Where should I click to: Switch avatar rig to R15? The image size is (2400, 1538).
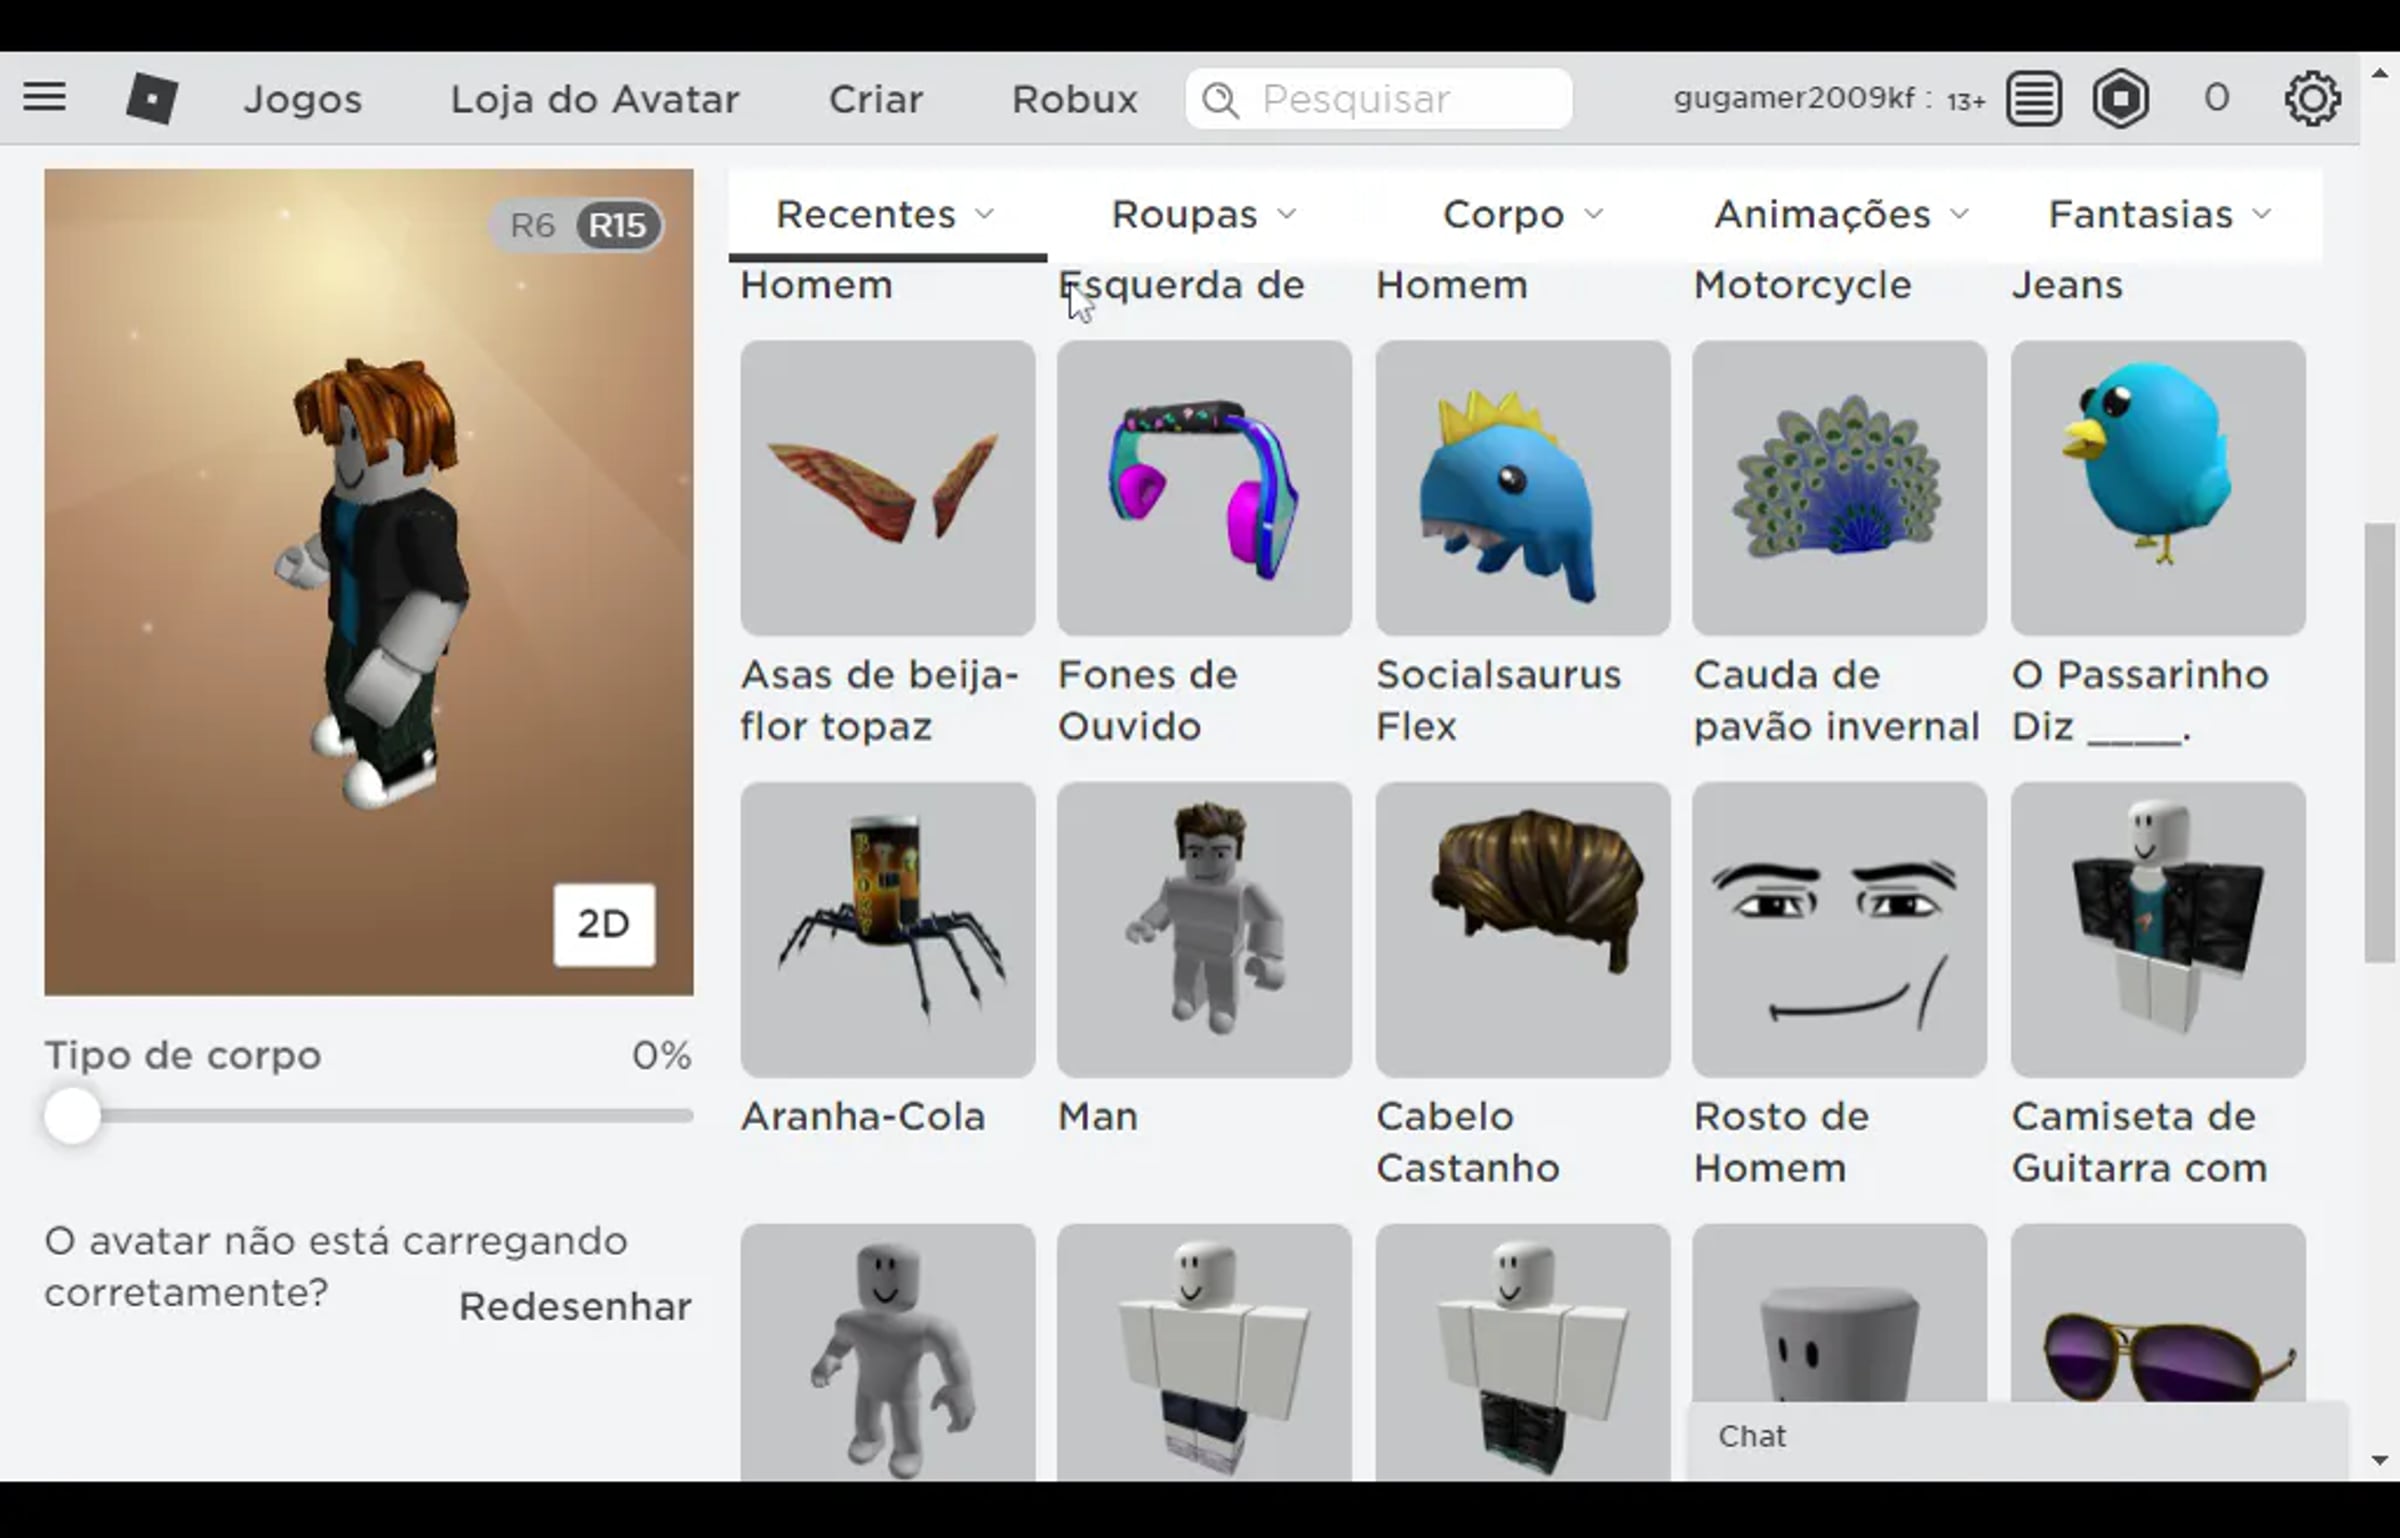pos(617,226)
